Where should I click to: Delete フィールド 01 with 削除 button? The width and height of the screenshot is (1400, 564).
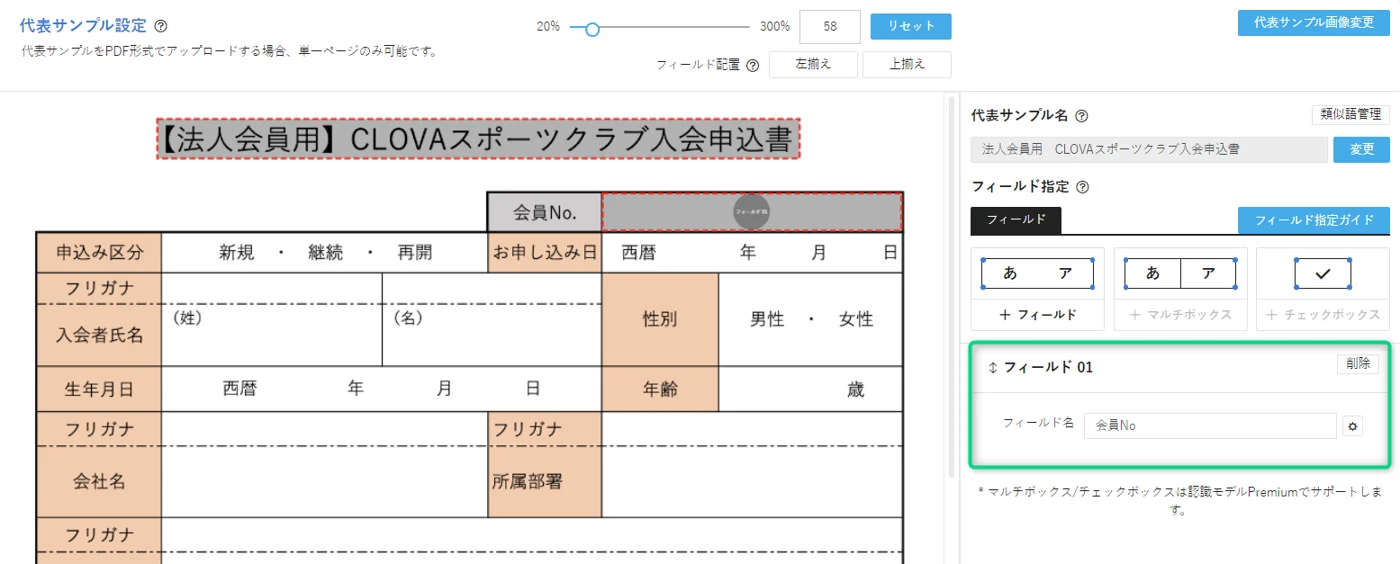(x=1357, y=364)
